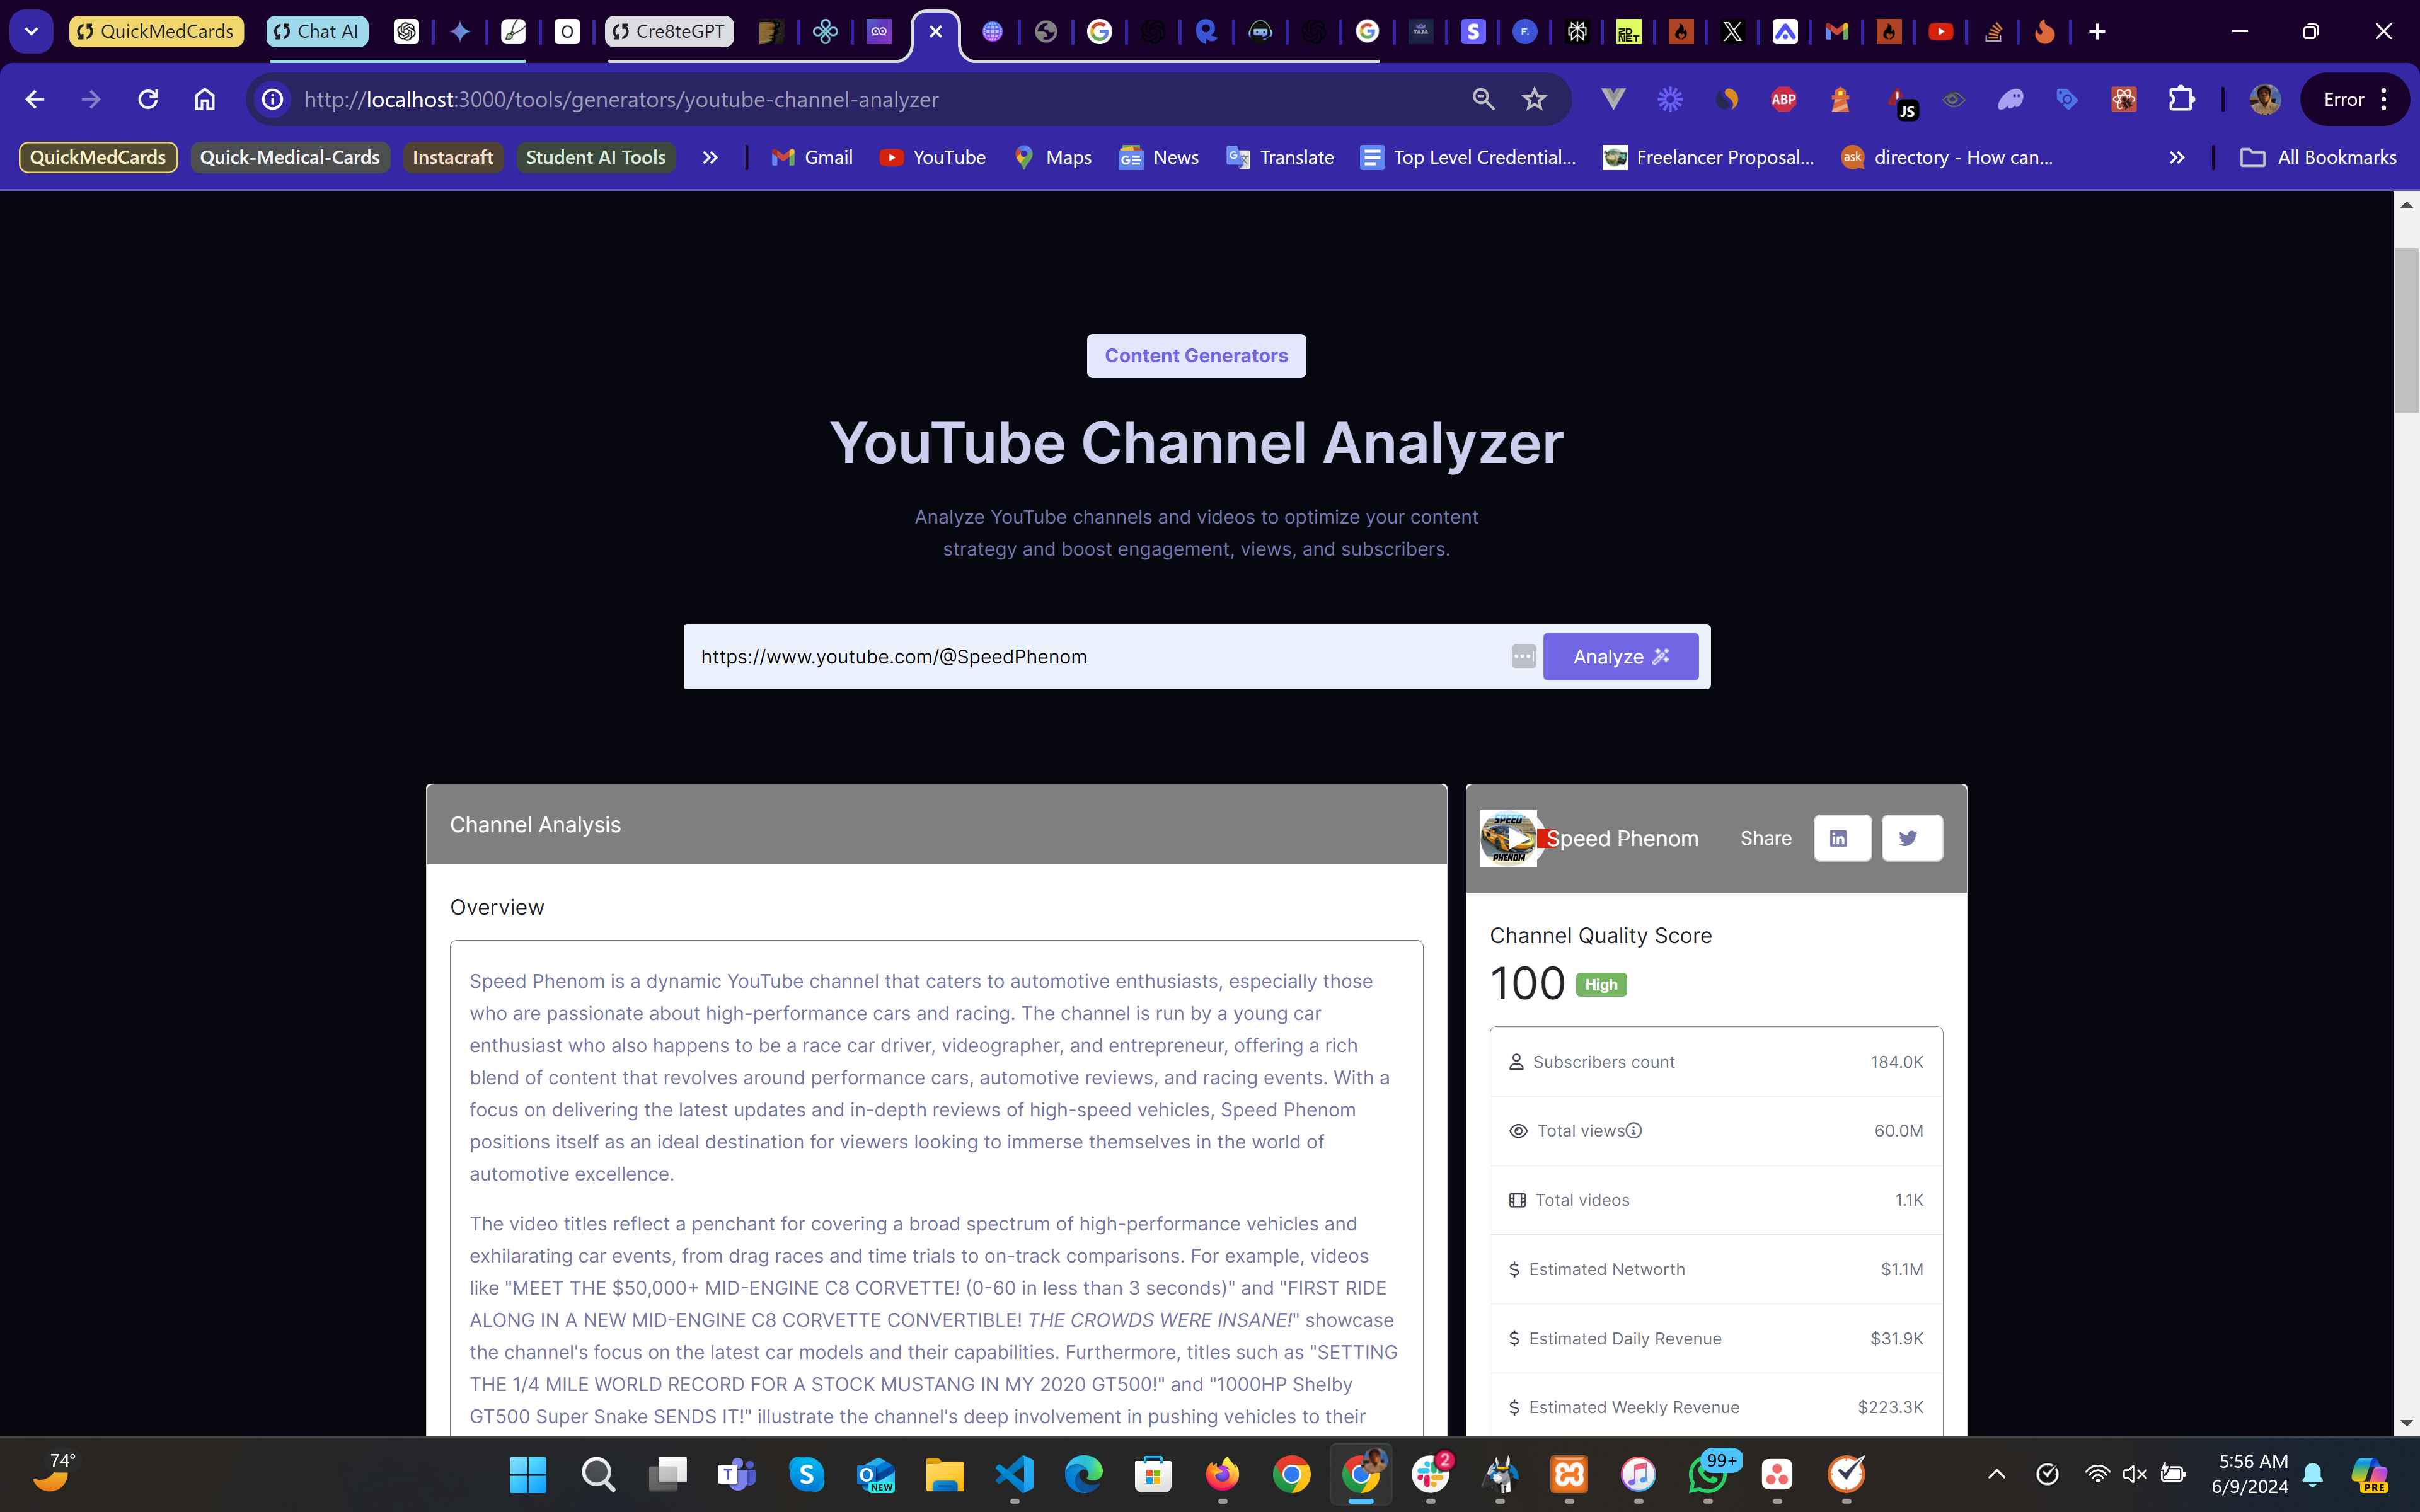Switch to the Cre8teGPT tab
This screenshot has height=1512, width=2420.
669,31
